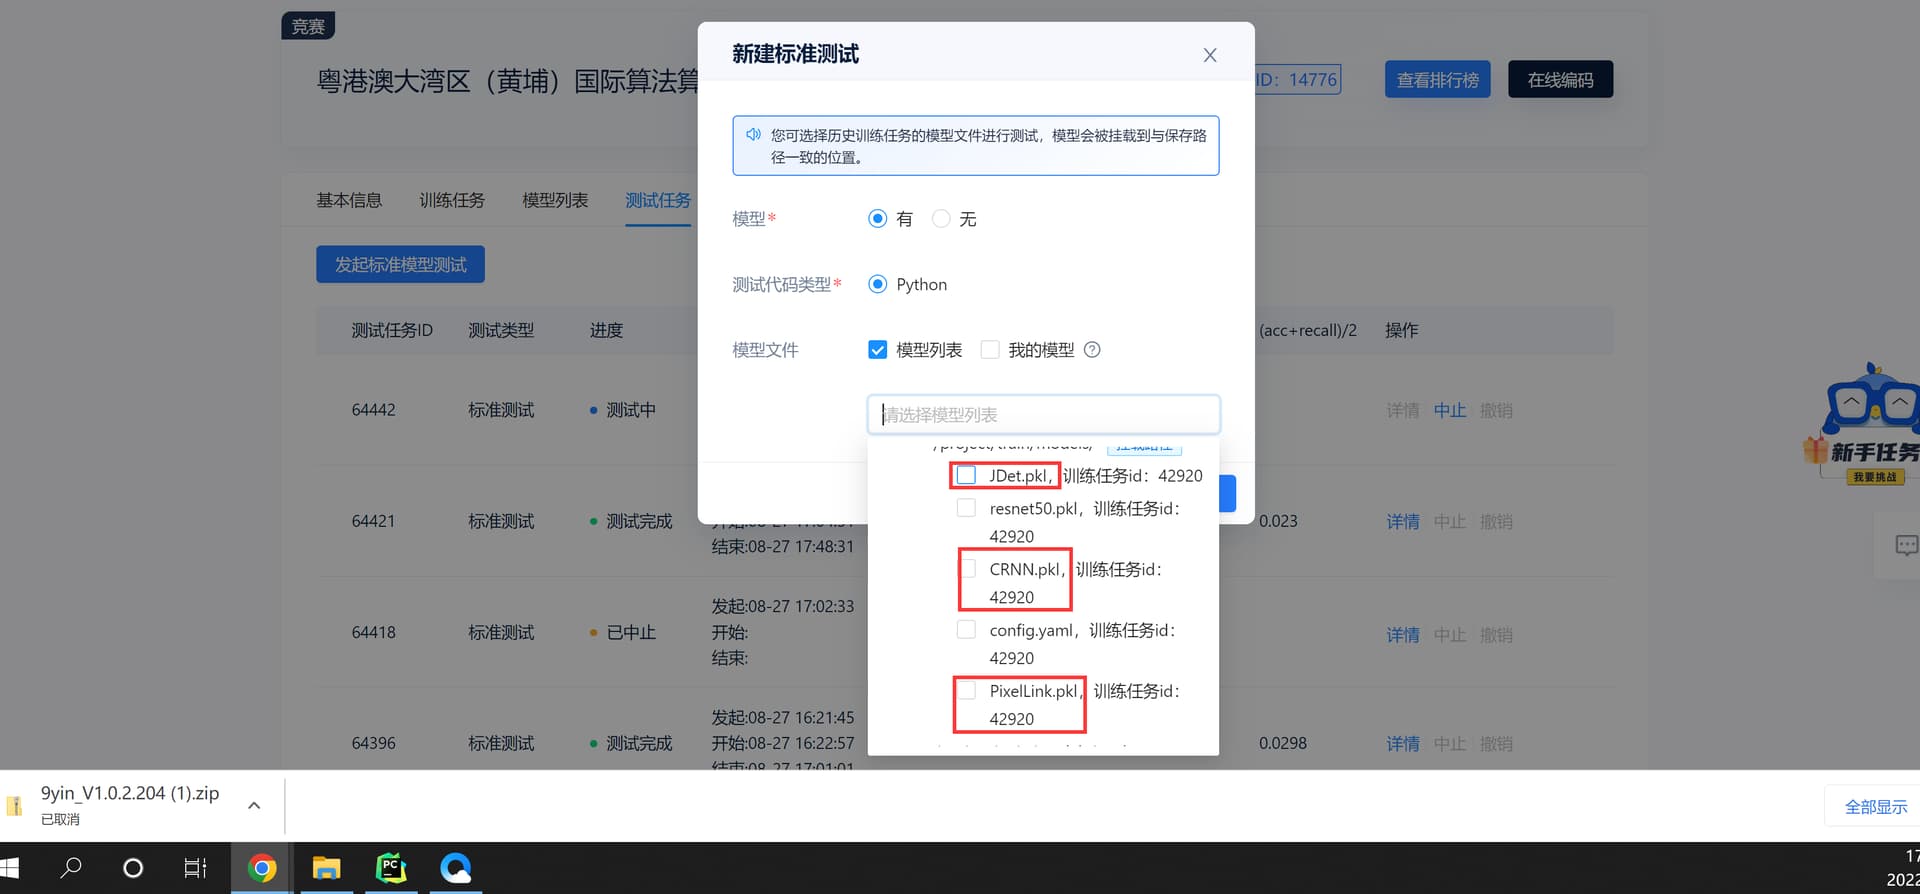Click the Windows search icon
The image size is (1920, 894).
click(x=70, y=868)
